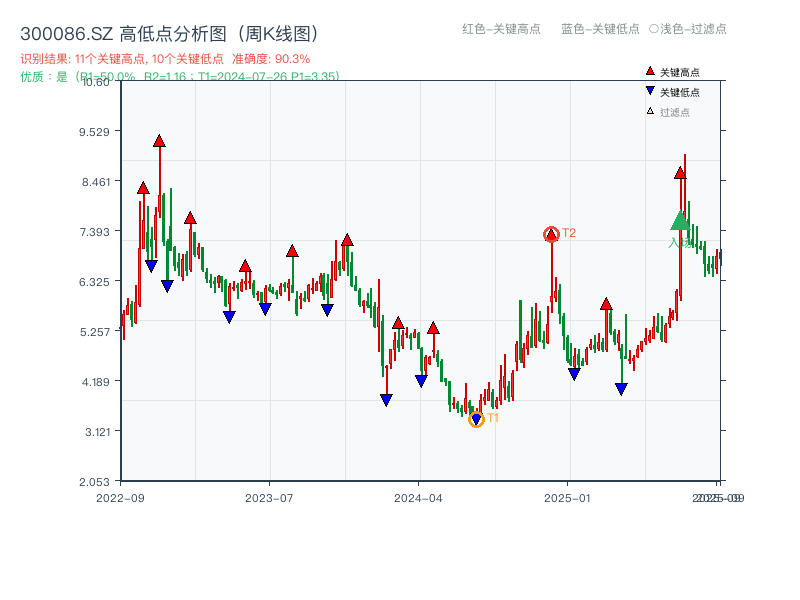
Task: Click the hollow triangle icon beside 过滤点
Action: (648, 110)
